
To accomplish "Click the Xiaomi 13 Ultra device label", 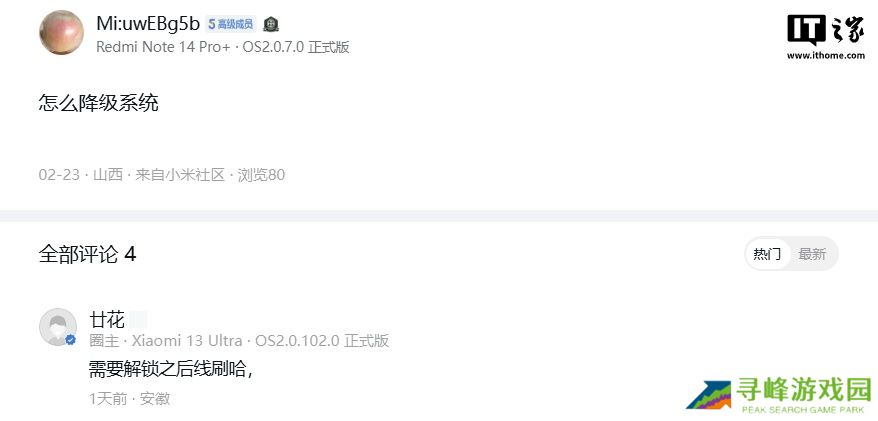I will (x=187, y=340).
